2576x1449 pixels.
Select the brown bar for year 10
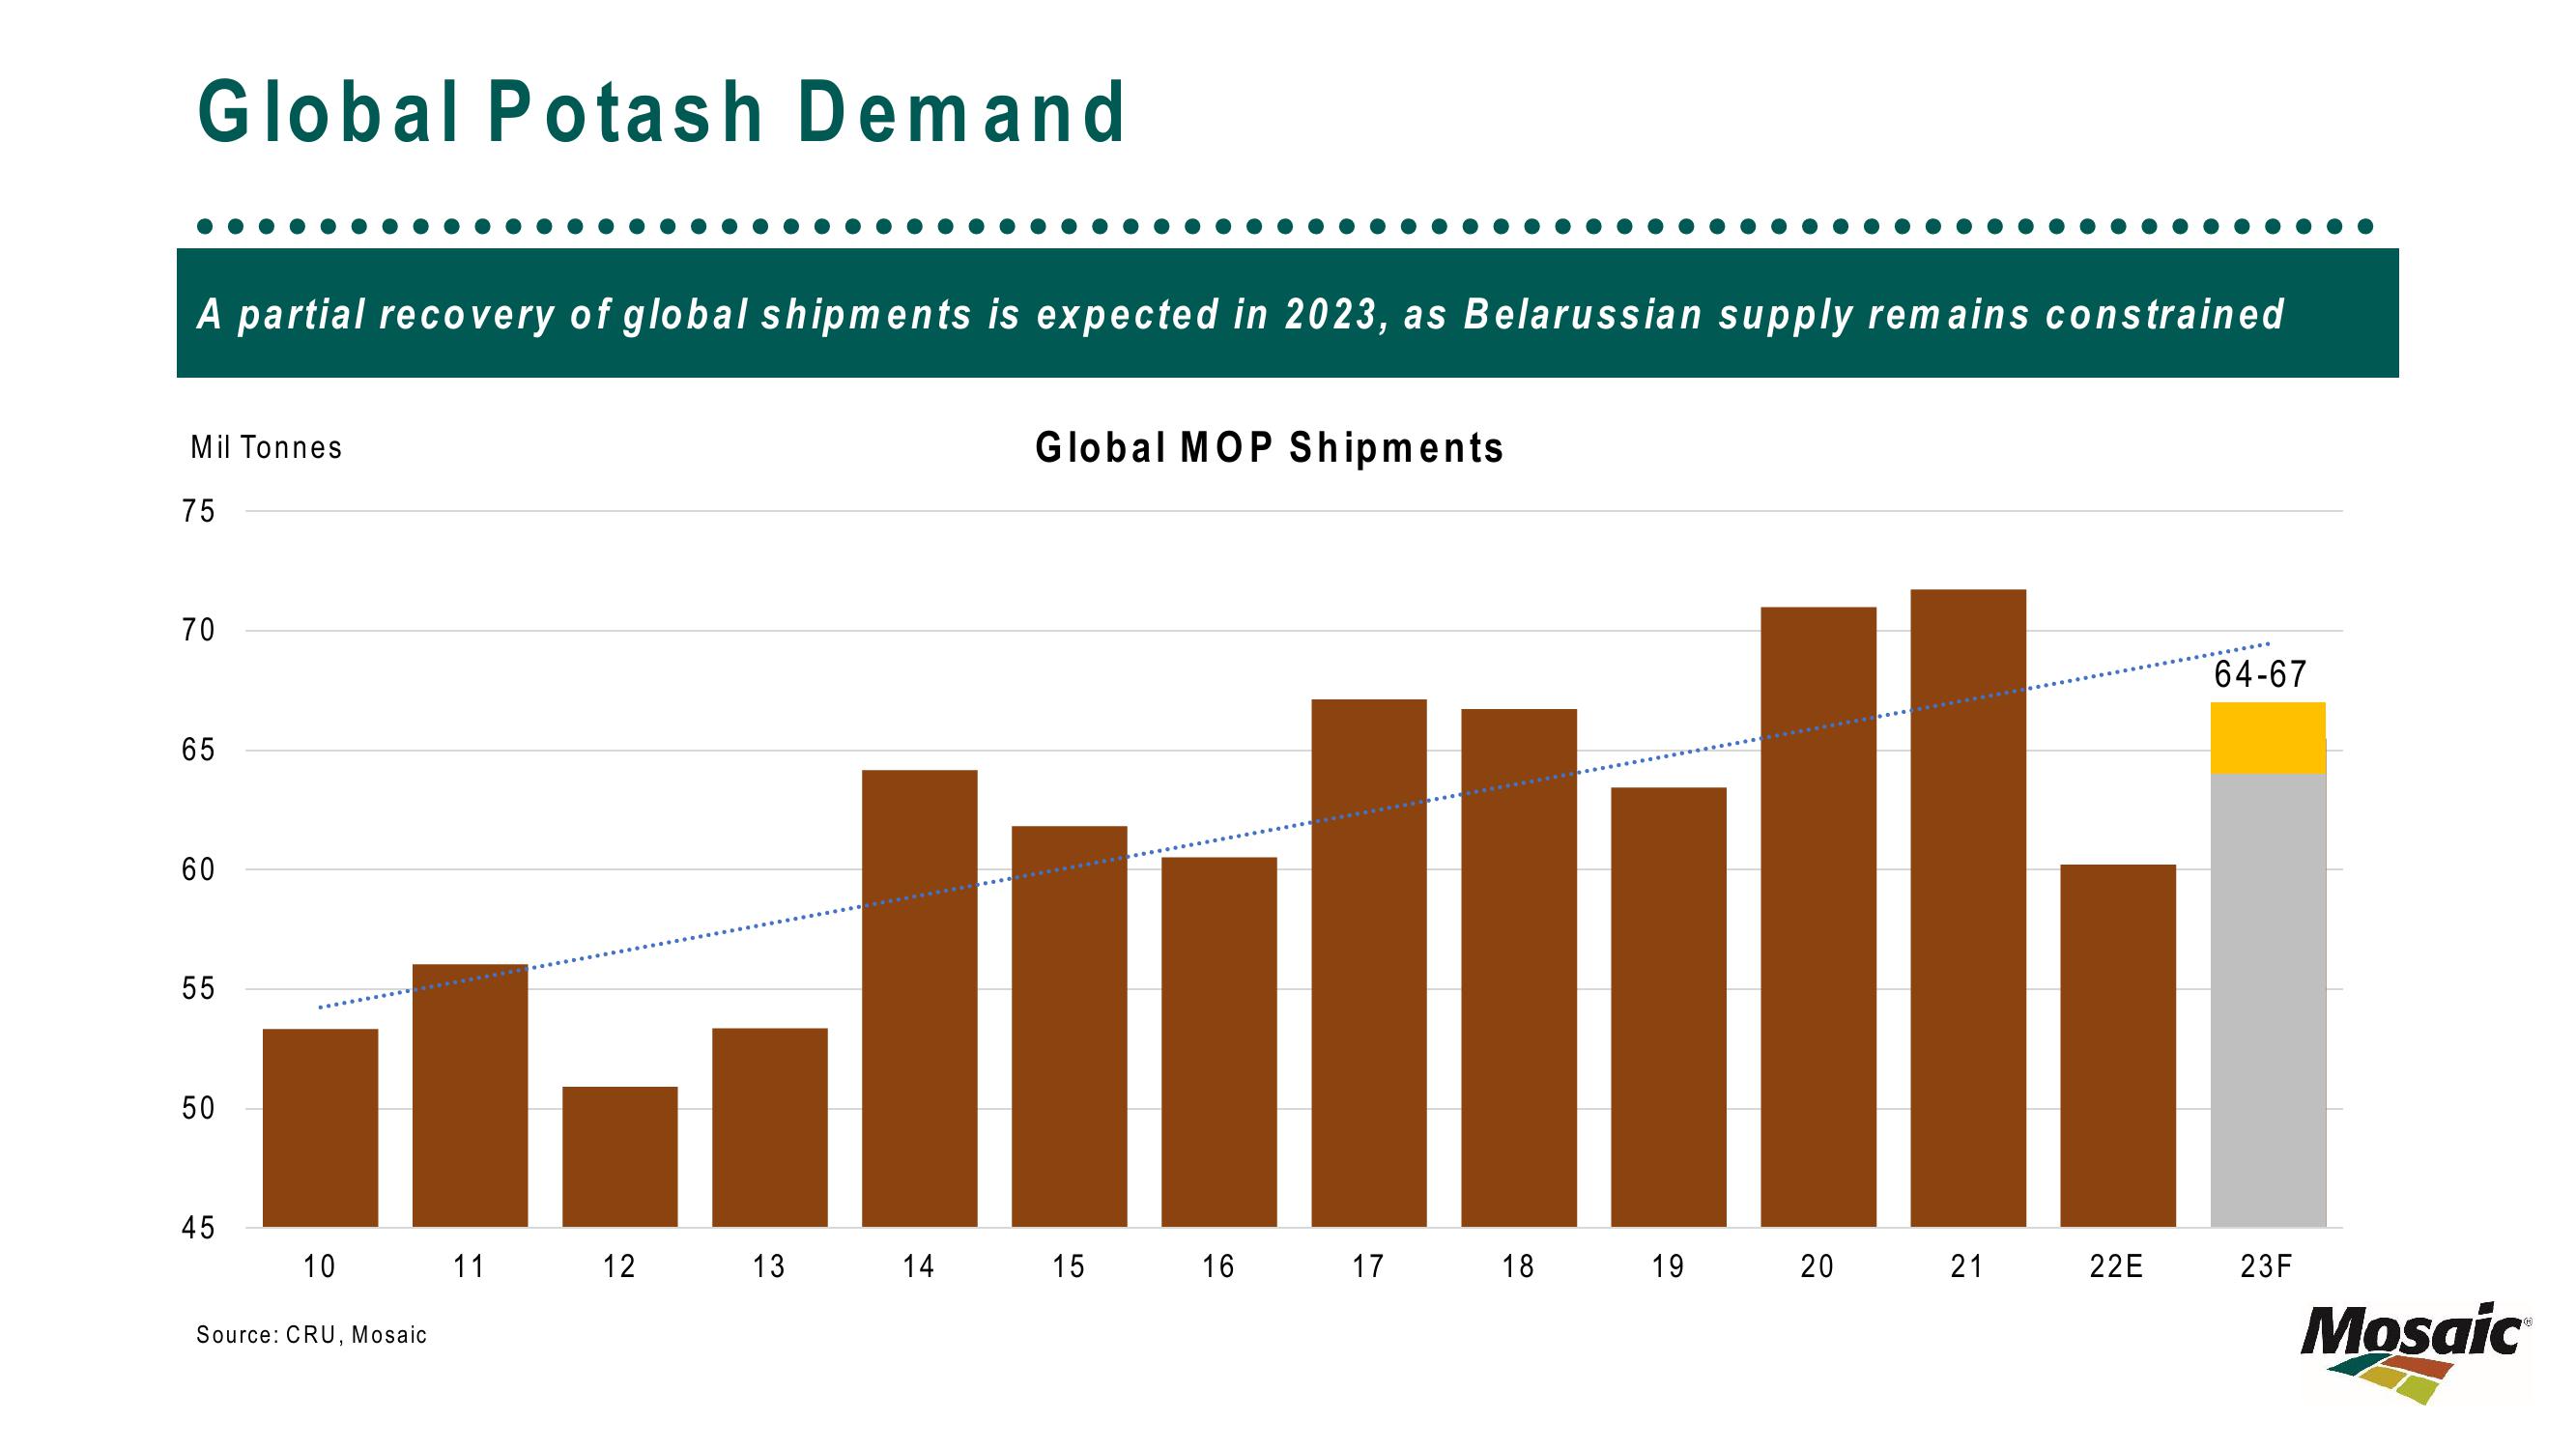pos(320,1128)
